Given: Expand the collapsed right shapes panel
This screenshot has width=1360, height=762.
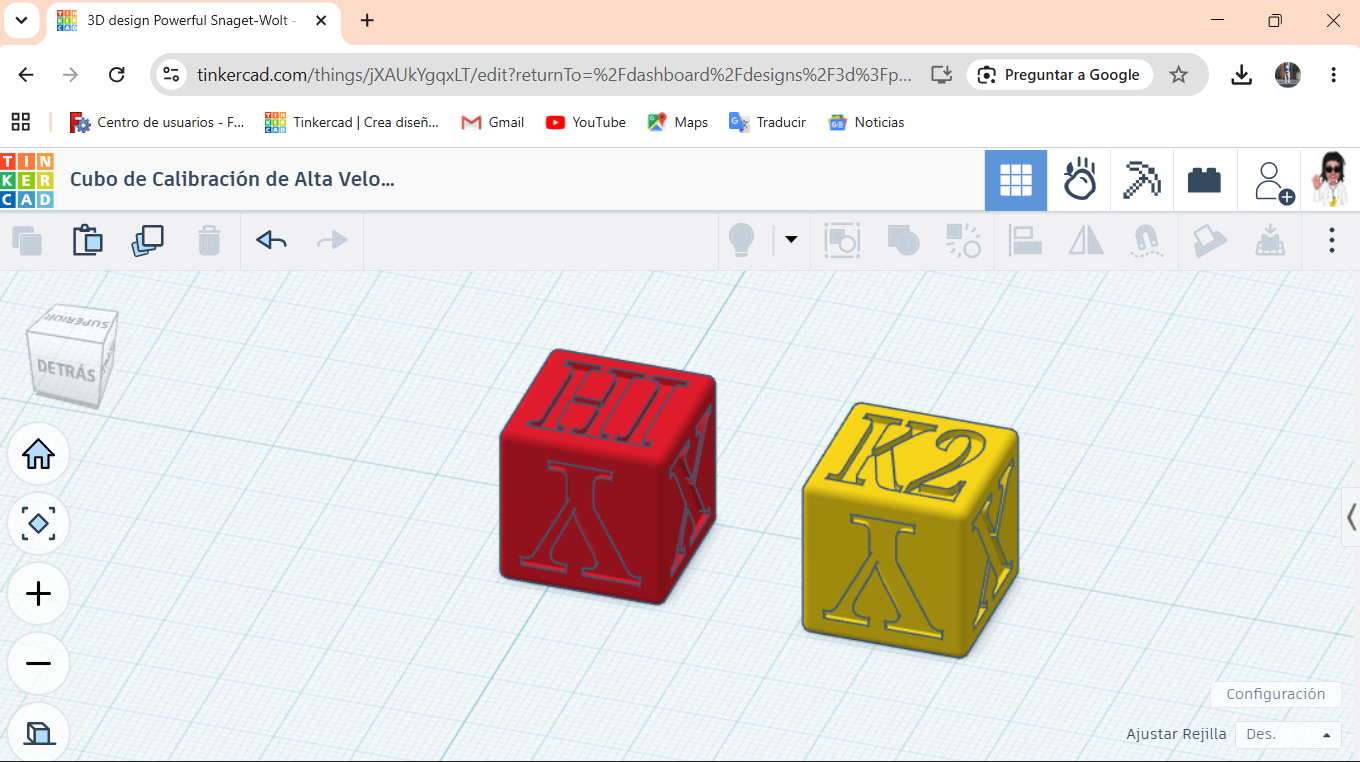Looking at the screenshot, I should point(1351,517).
